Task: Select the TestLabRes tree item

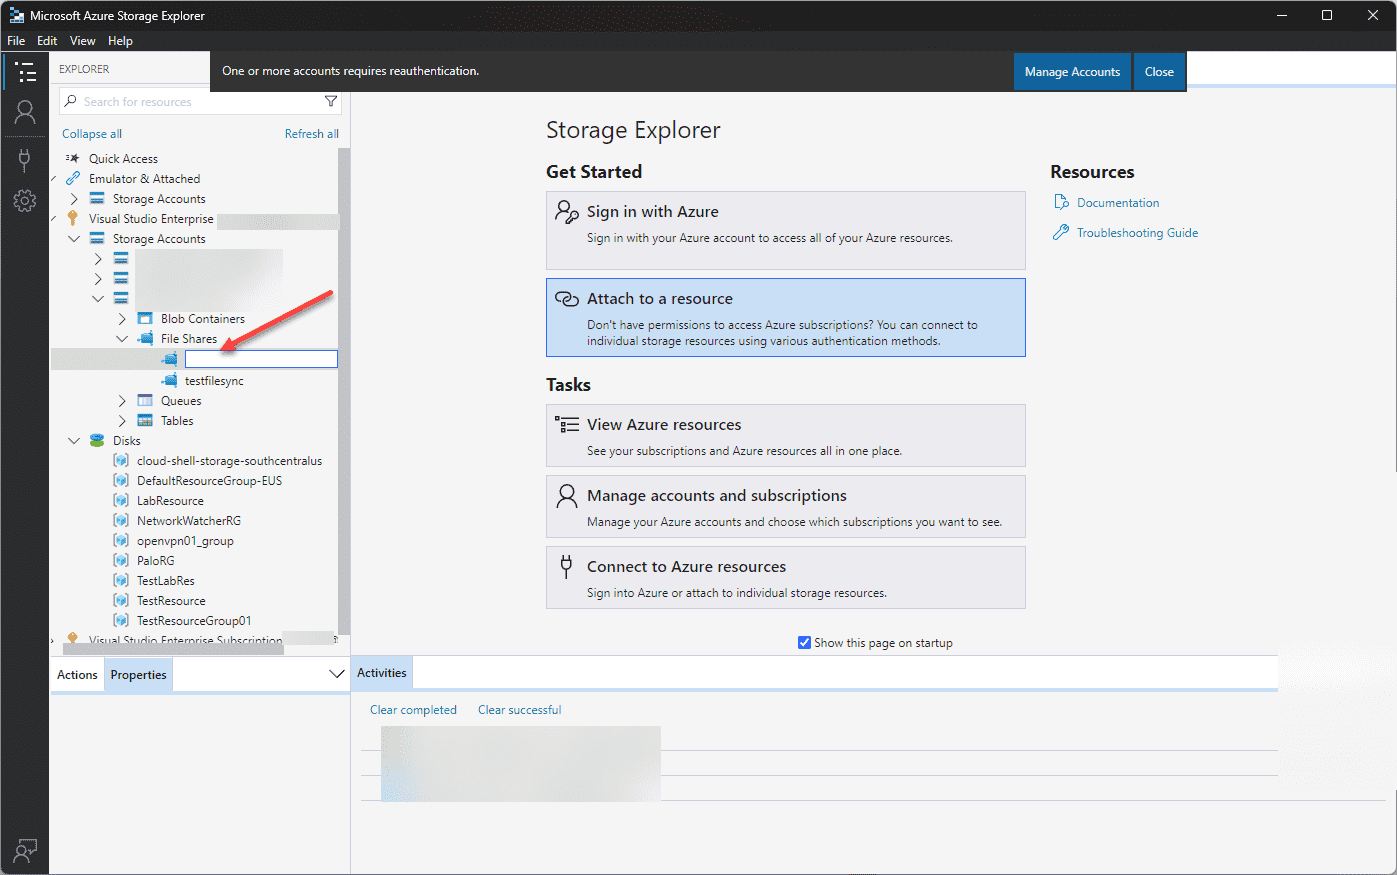Action: click(166, 580)
